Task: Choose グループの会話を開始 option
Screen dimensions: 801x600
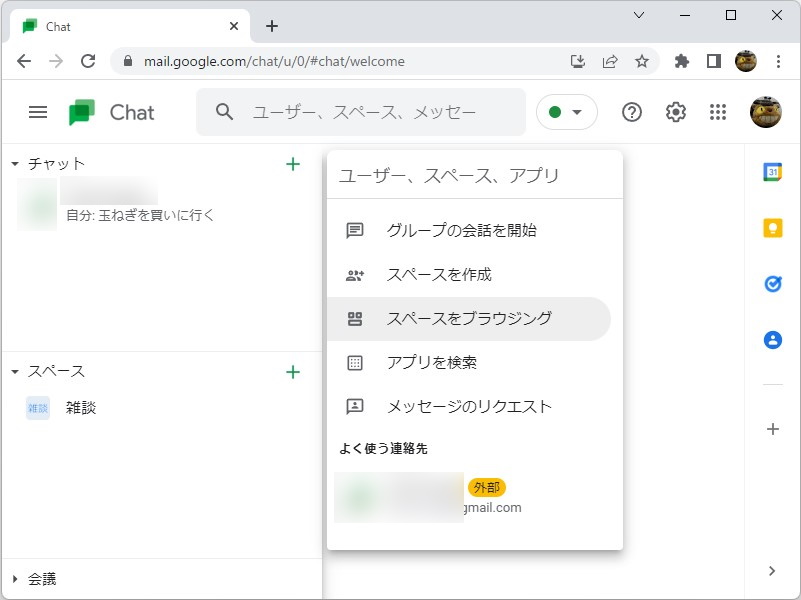Action: coord(462,229)
